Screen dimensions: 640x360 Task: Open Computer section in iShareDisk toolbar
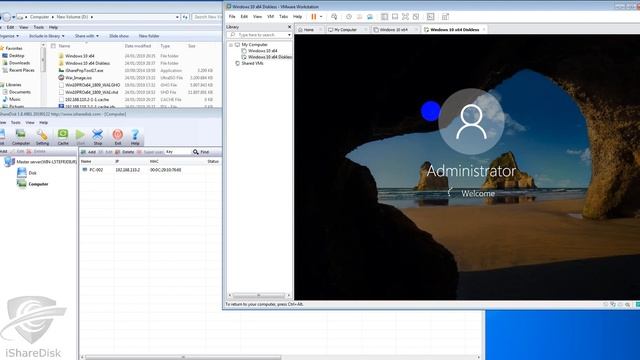(x=21, y=137)
